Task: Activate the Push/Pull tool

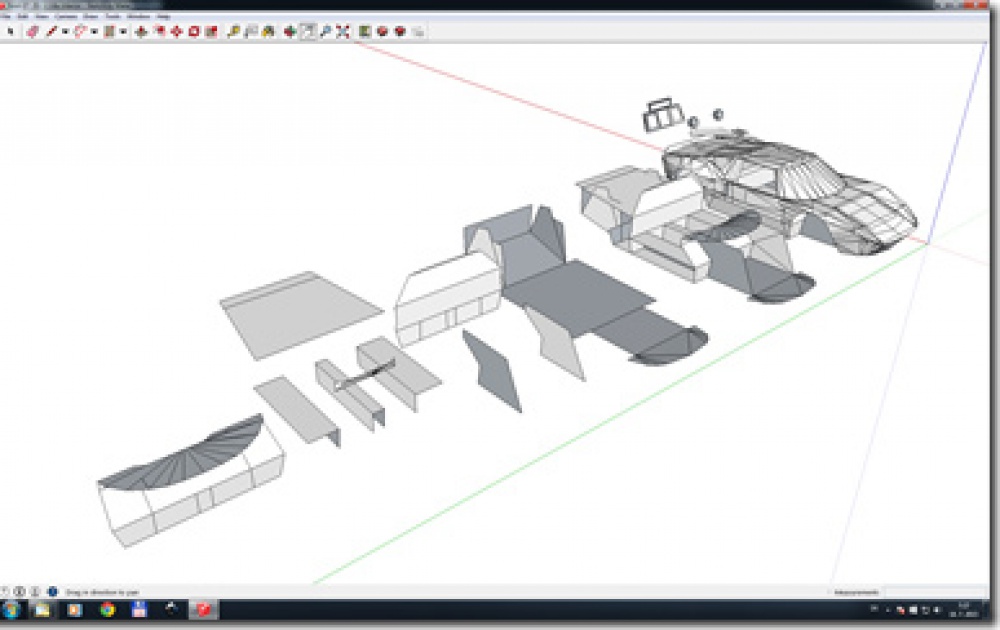Action: 141,31
